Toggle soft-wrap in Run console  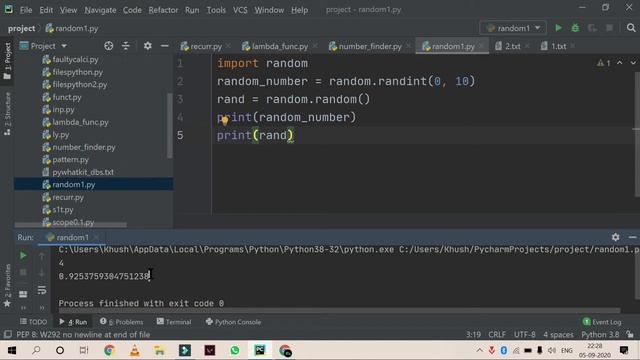click(42, 290)
